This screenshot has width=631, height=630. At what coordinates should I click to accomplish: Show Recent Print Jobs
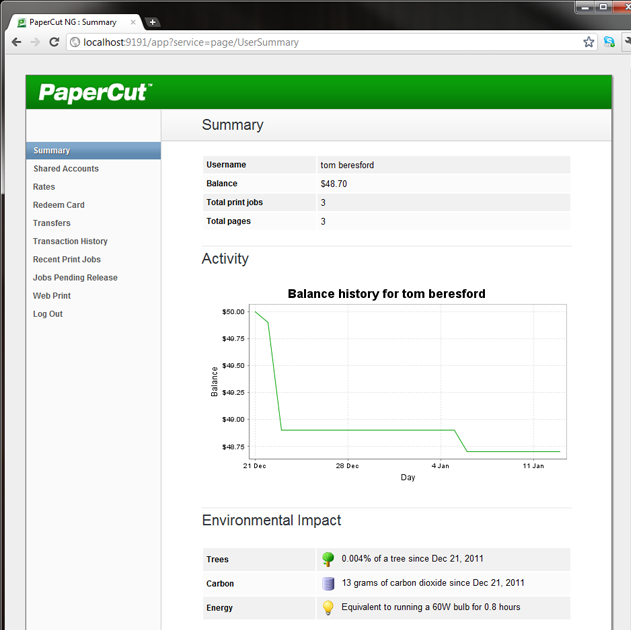point(67,259)
